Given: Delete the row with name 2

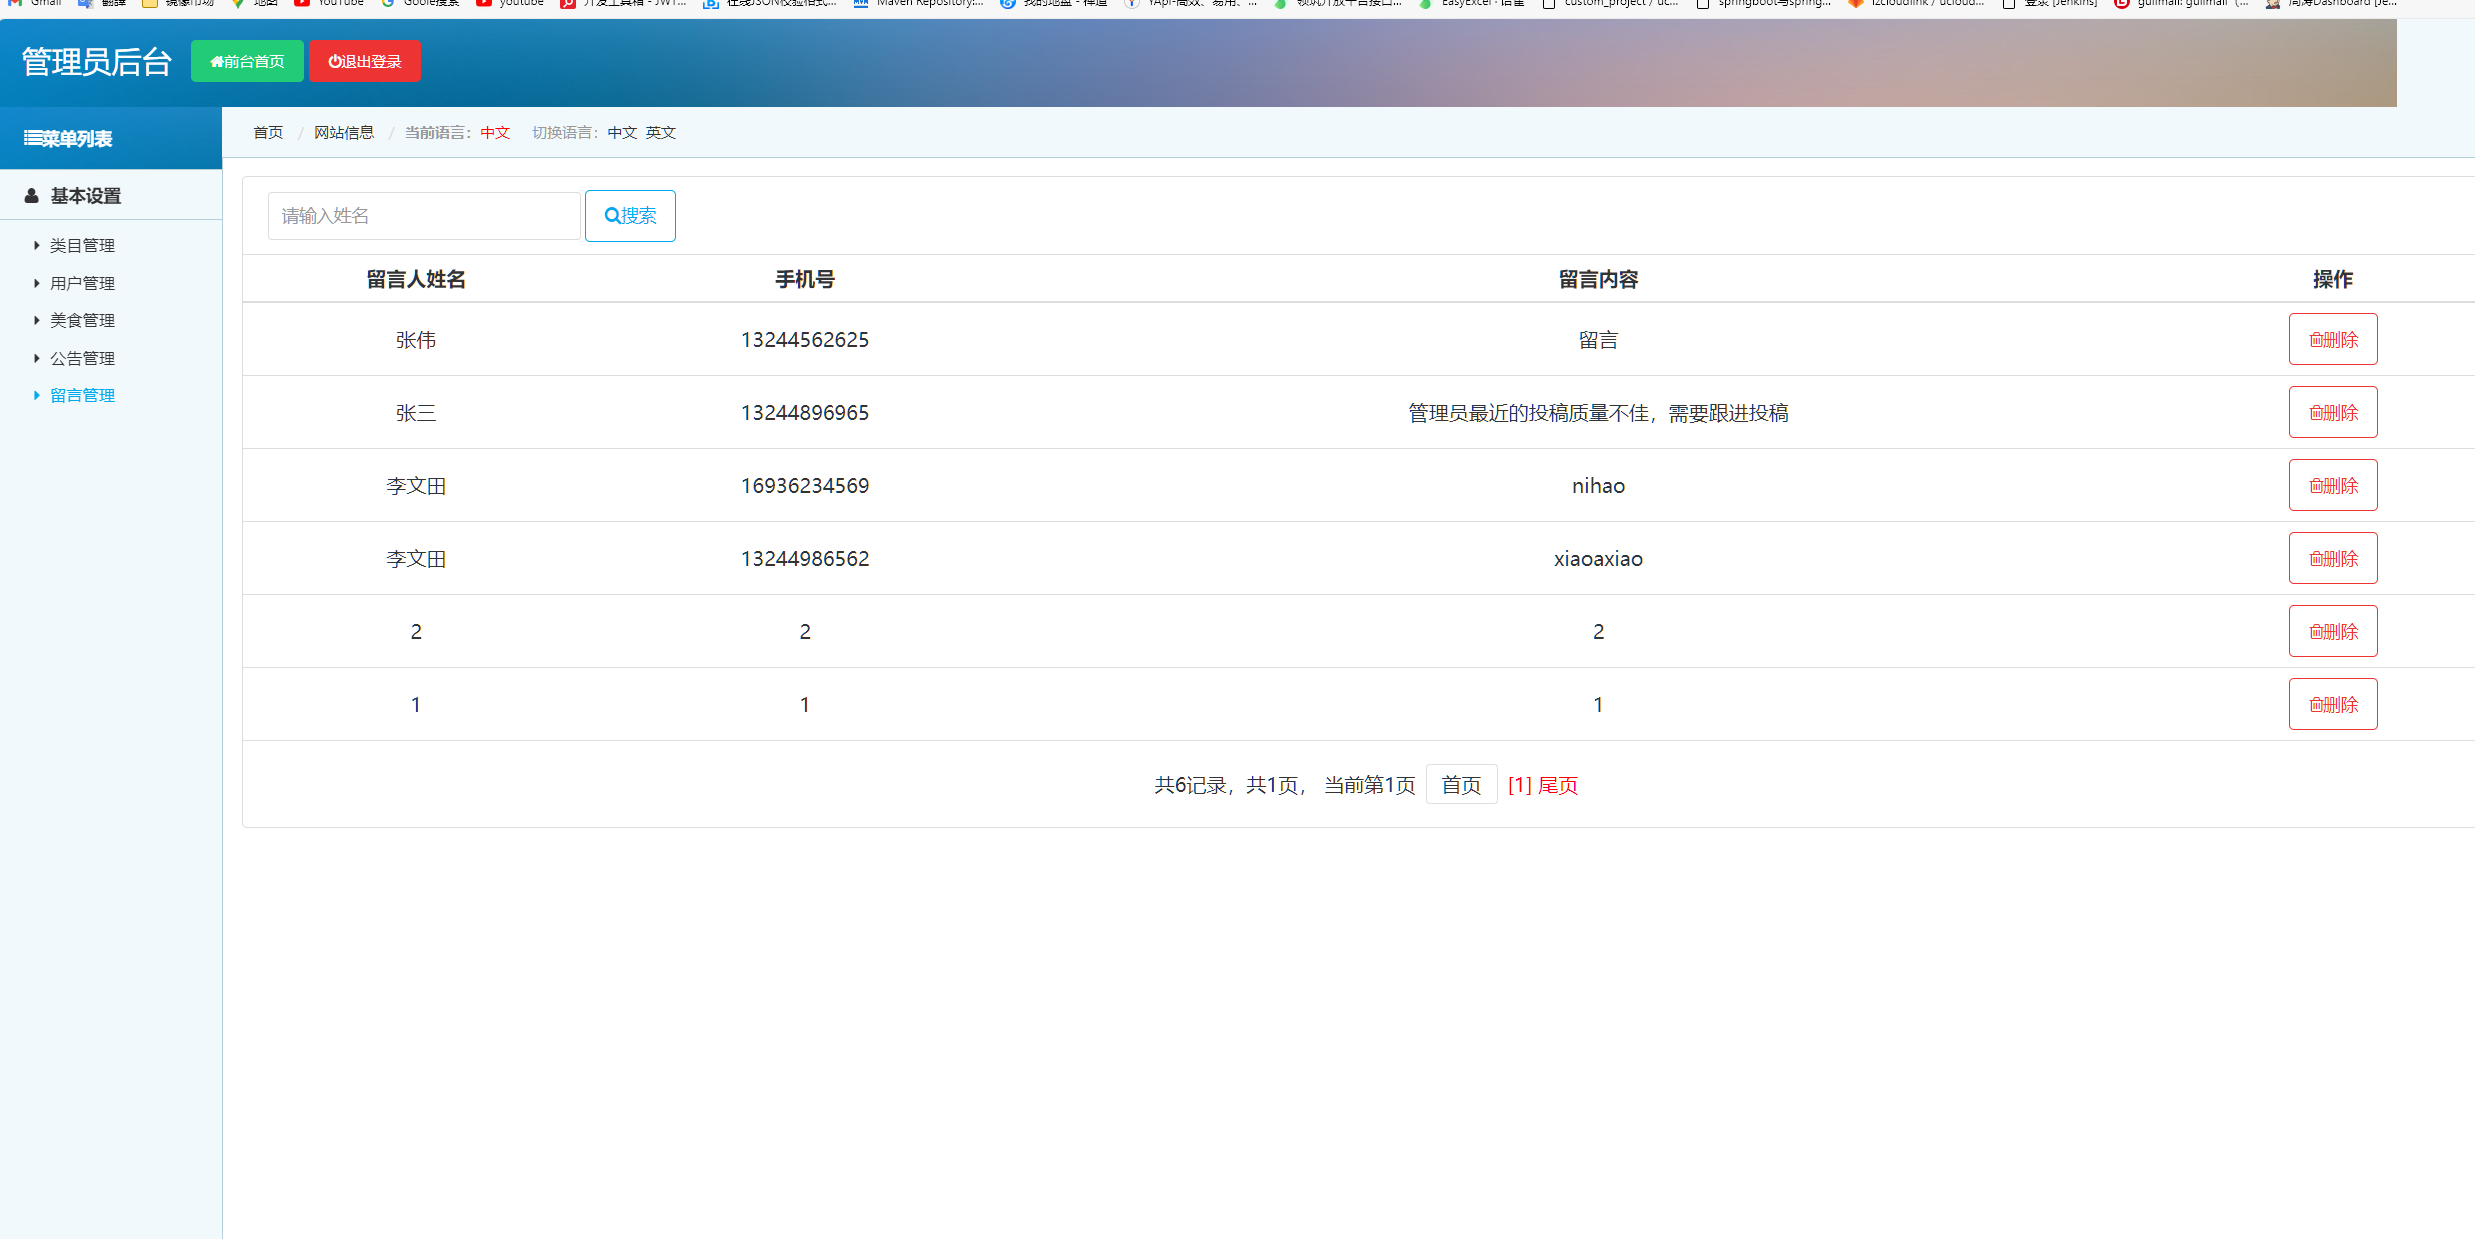Looking at the screenshot, I should coord(2333,632).
